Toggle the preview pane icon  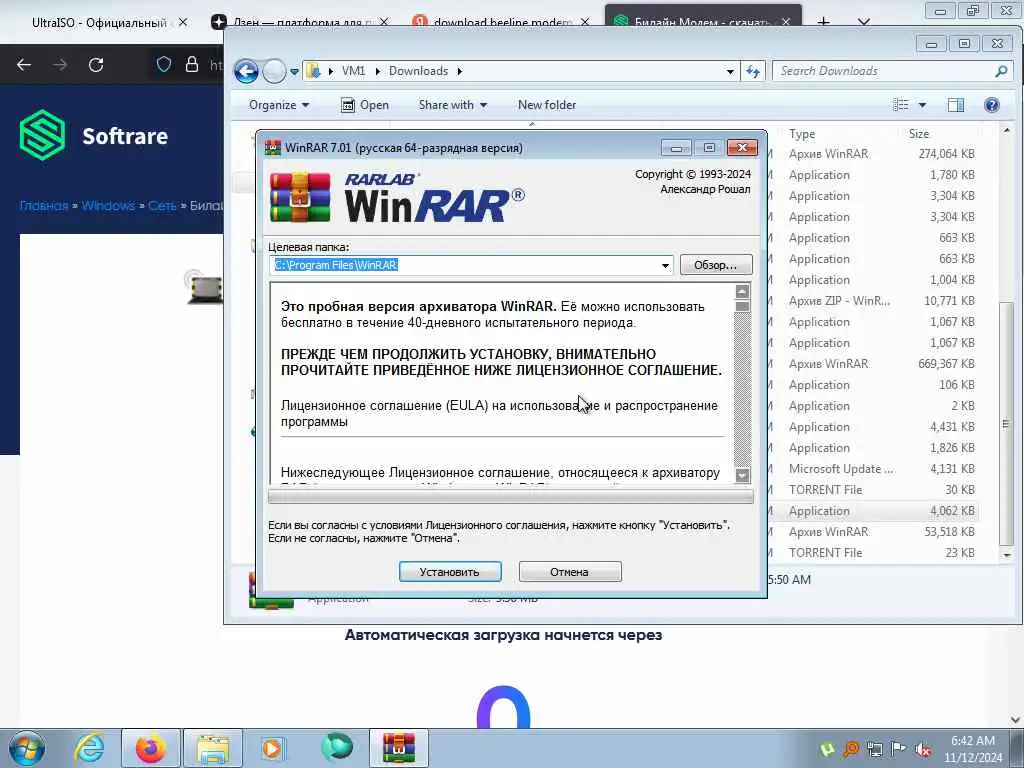955,104
